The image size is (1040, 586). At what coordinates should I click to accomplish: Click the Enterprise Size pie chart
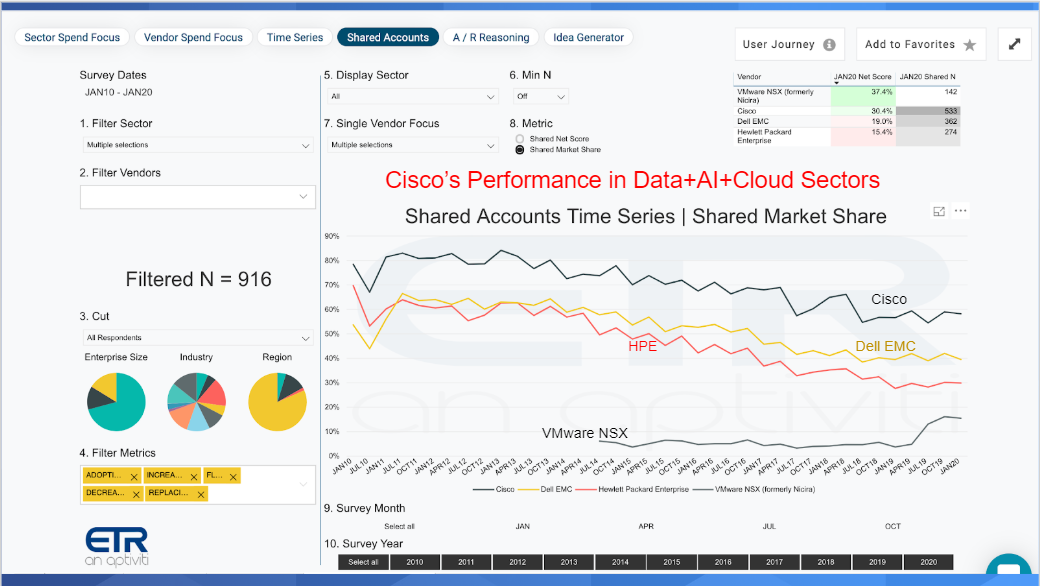[x=116, y=402]
